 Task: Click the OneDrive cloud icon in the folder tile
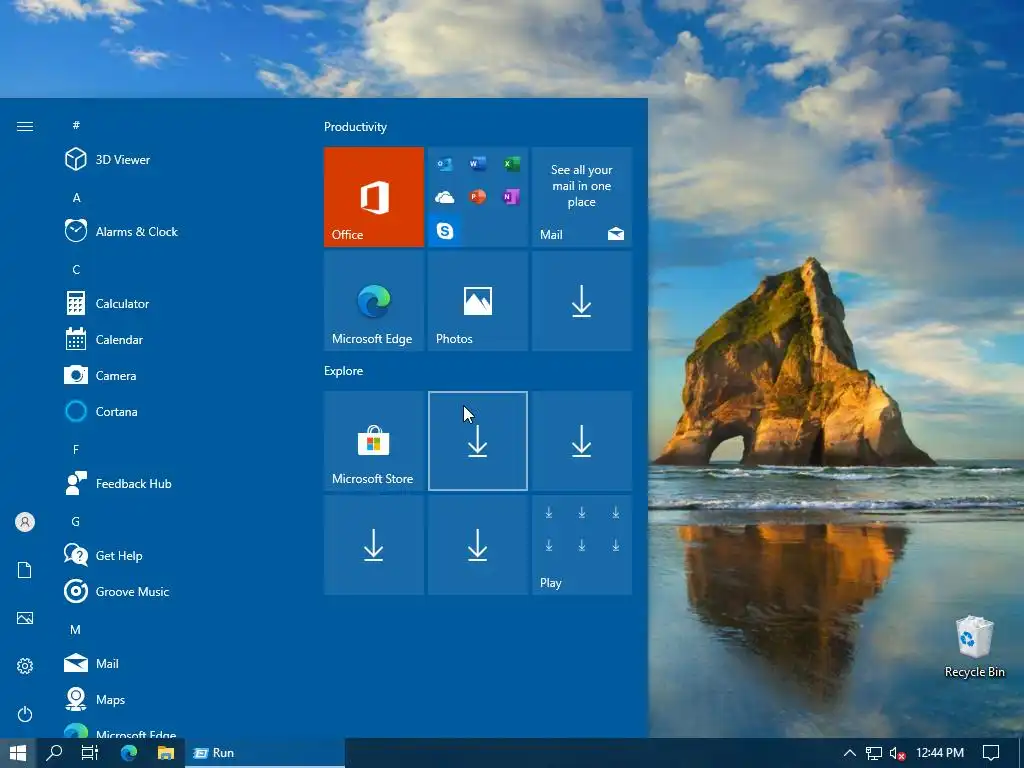[x=445, y=197]
